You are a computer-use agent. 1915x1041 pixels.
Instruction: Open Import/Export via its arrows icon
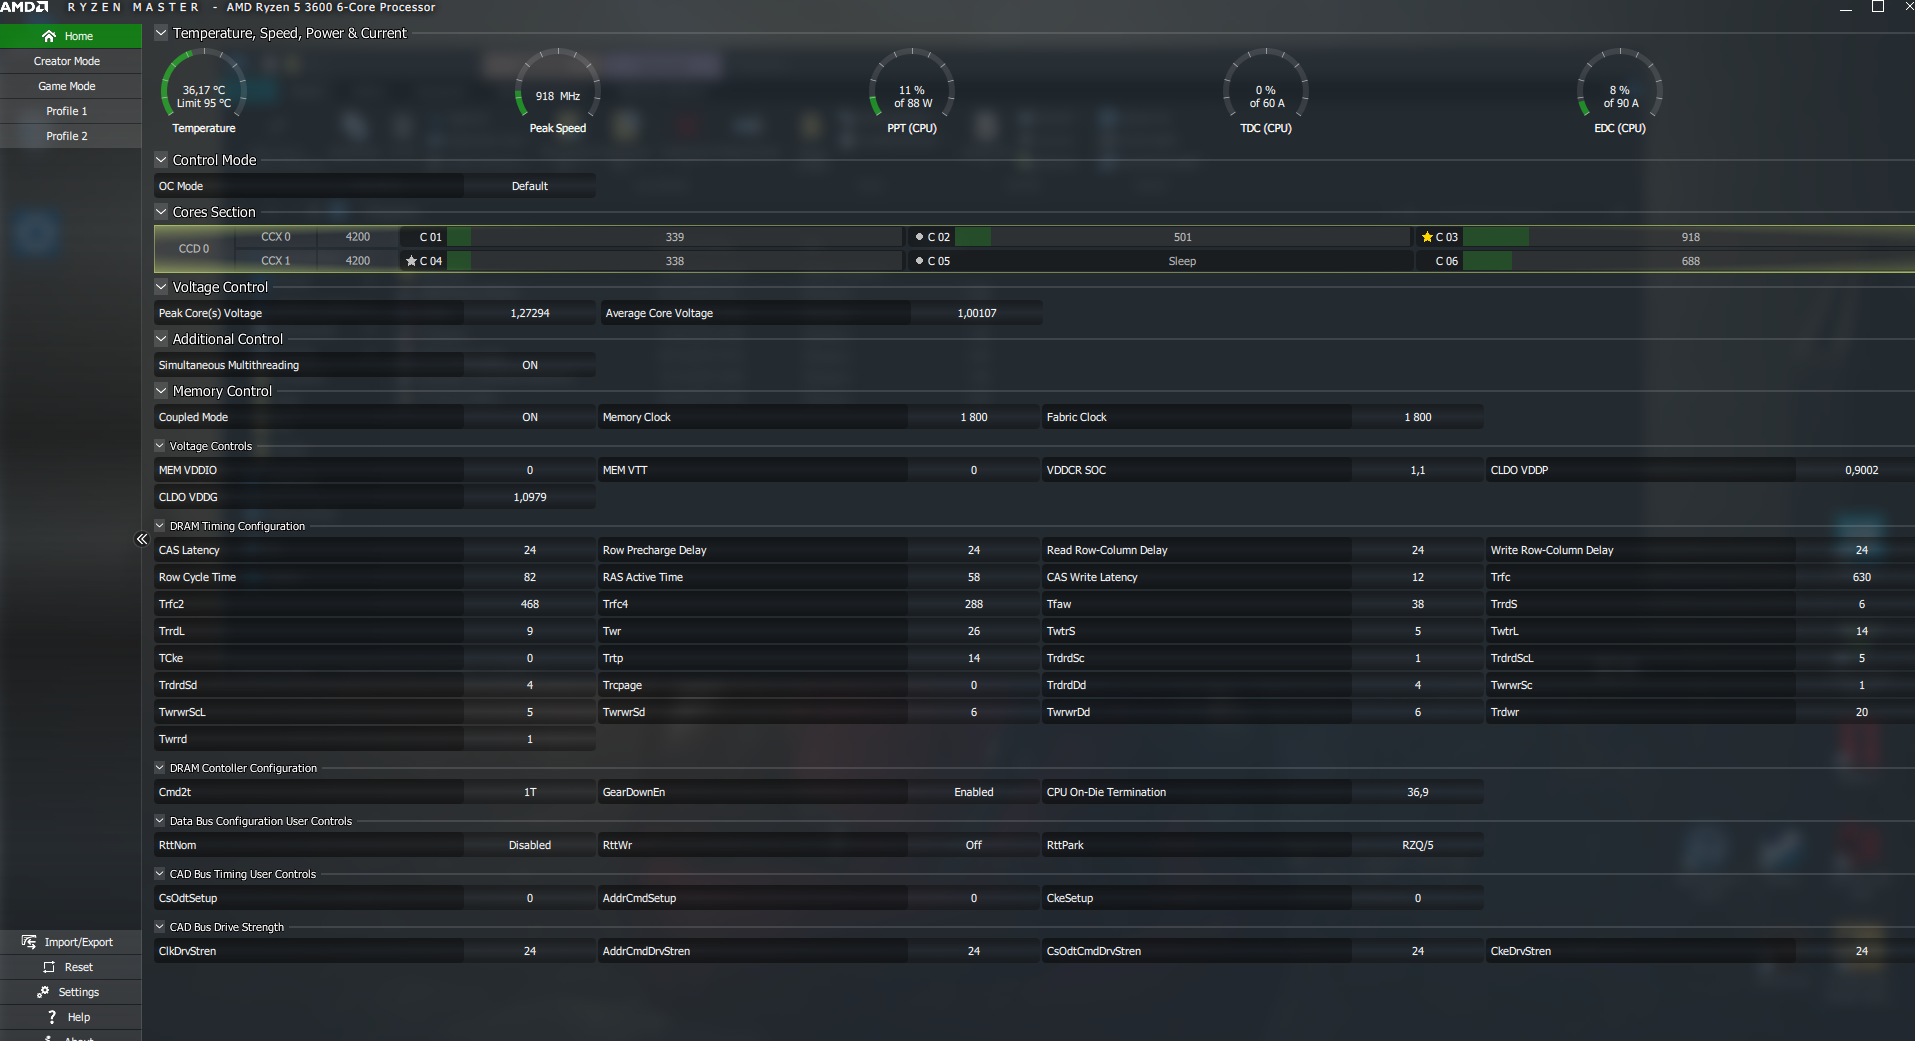(x=29, y=942)
